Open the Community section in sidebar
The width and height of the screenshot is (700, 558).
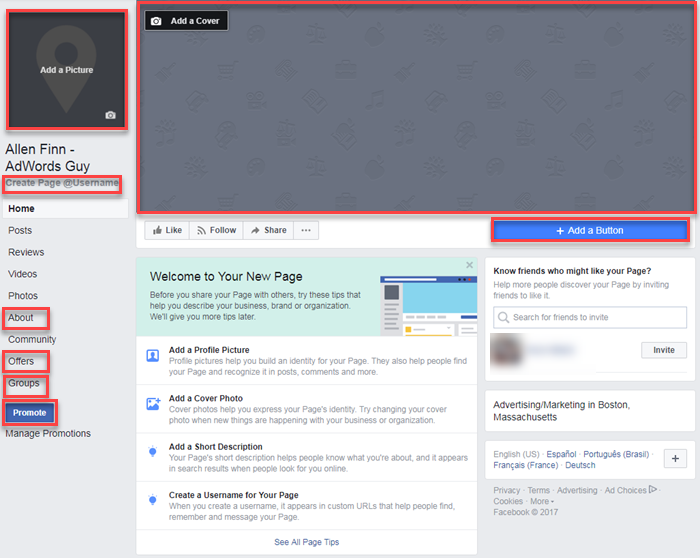(32, 340)
